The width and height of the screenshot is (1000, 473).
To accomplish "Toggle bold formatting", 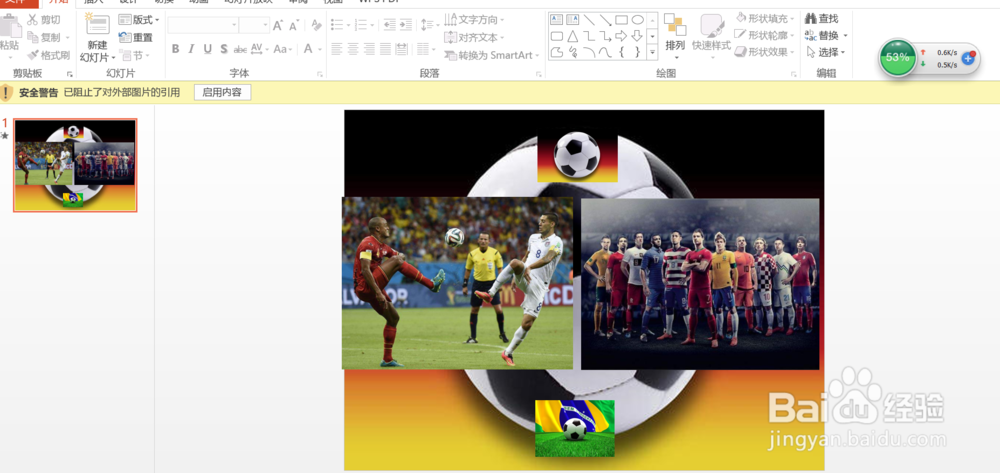I will pyautogui.click(x=175, y=49).
